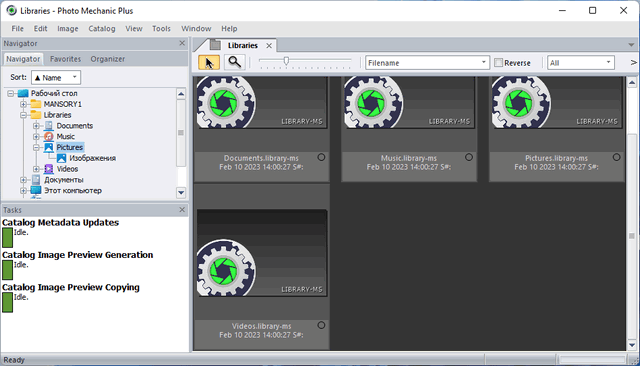Click the contact sheet scroll down arrow
This screenshot has width=640, height=366.
[x=632, y=345]
